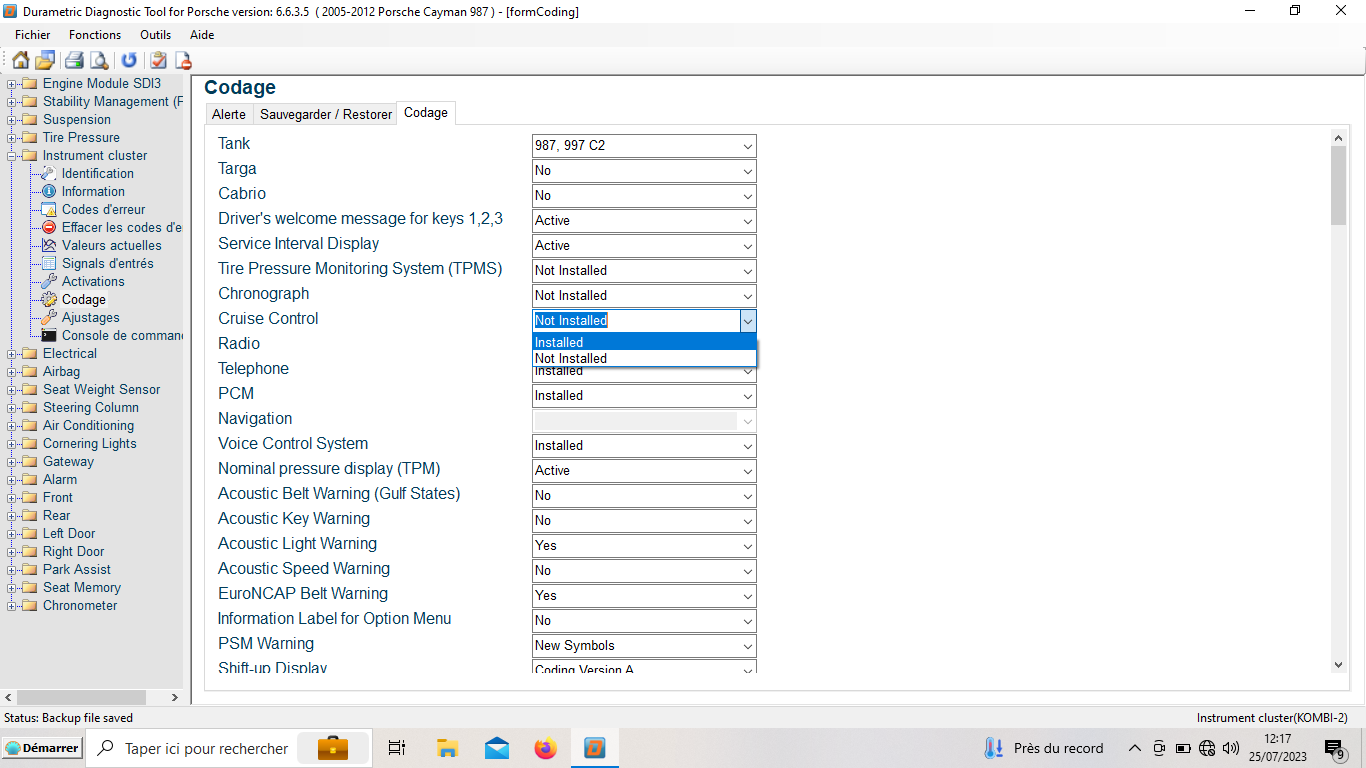This screenshot has height=768, width=1366.
Task: Expand the Airbag tree node
Action: (11, 371)
